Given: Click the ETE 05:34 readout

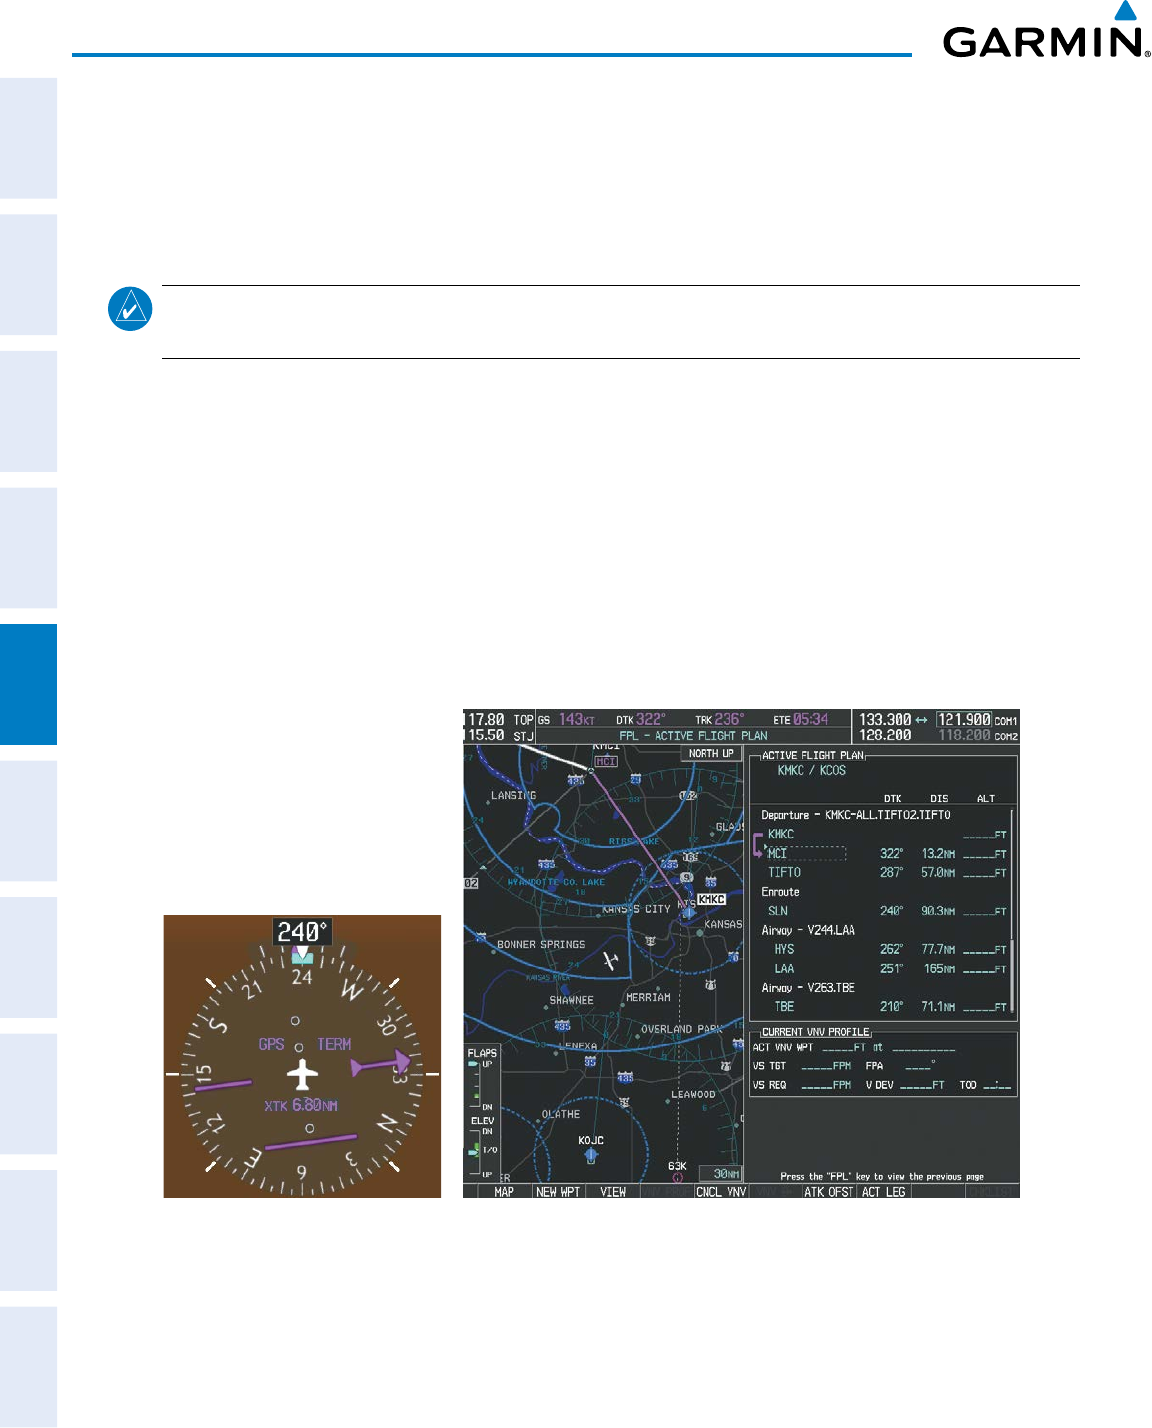Looking at the screenshot, I should click(x=801, y=719).
